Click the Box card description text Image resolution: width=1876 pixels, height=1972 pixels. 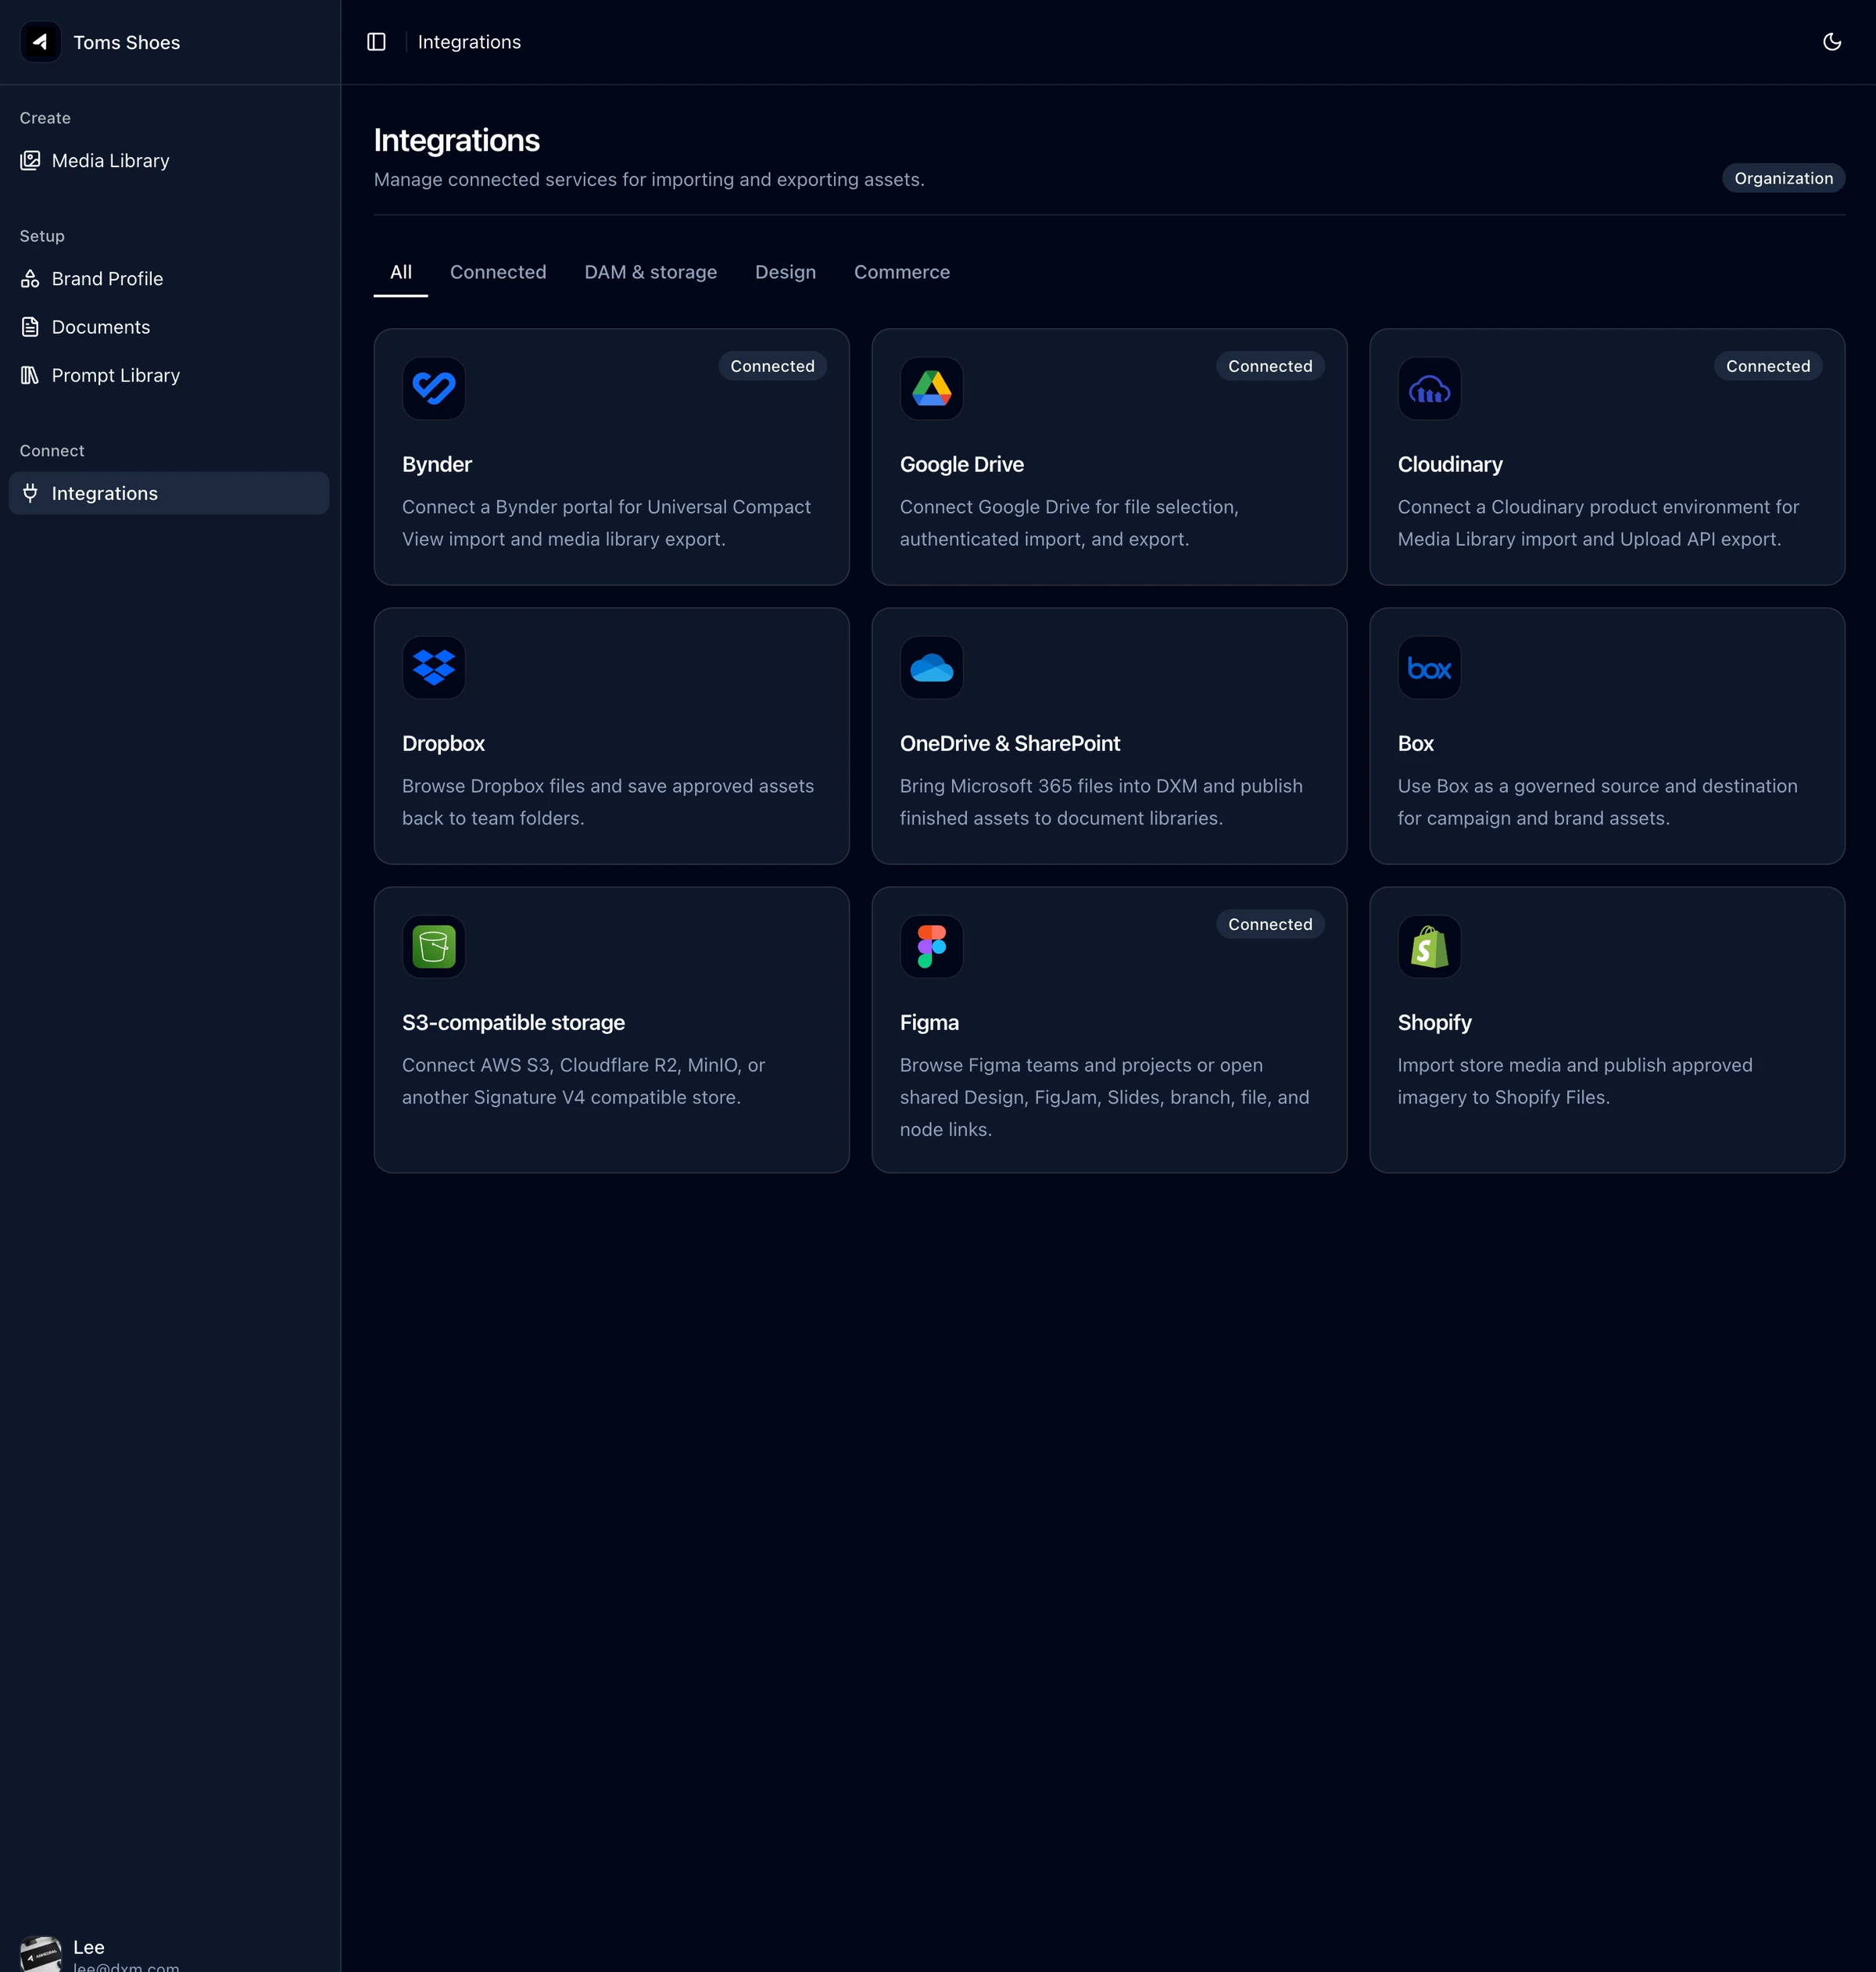(x=1597, y=802)
